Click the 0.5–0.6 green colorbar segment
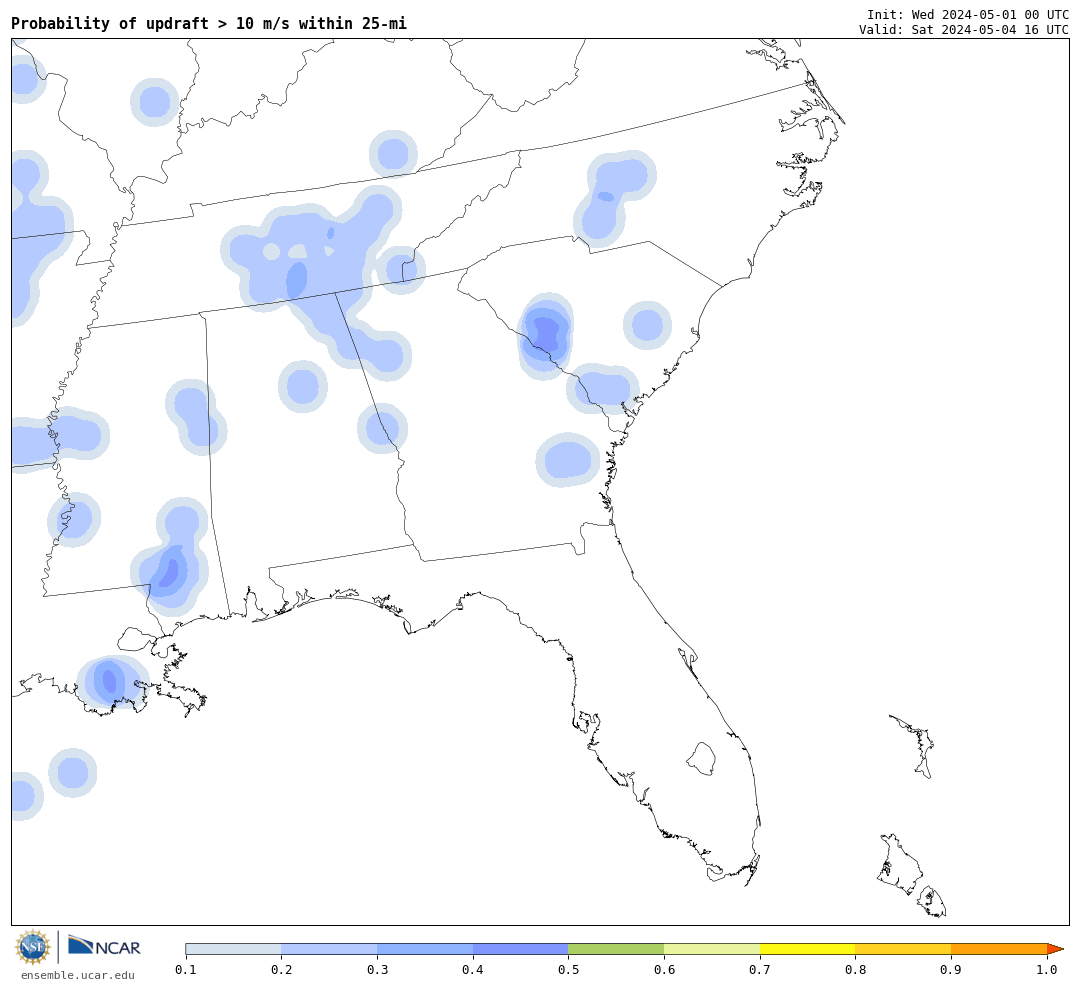This screenshot has height=988, width=1080. 616,949
